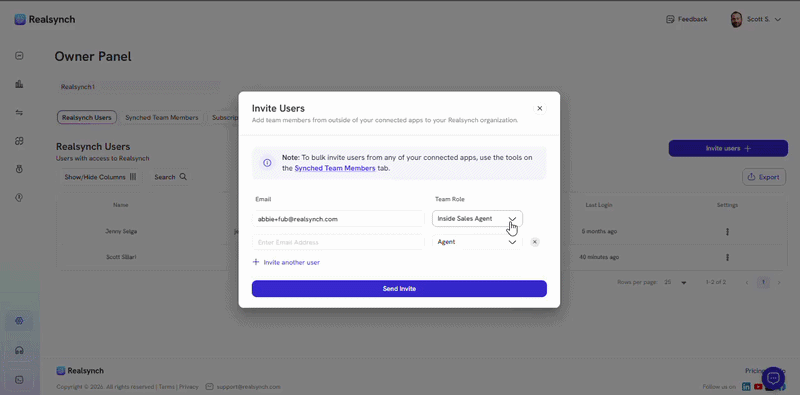
Task: Go to the next page with the right chevron
Action: (779, 282)
